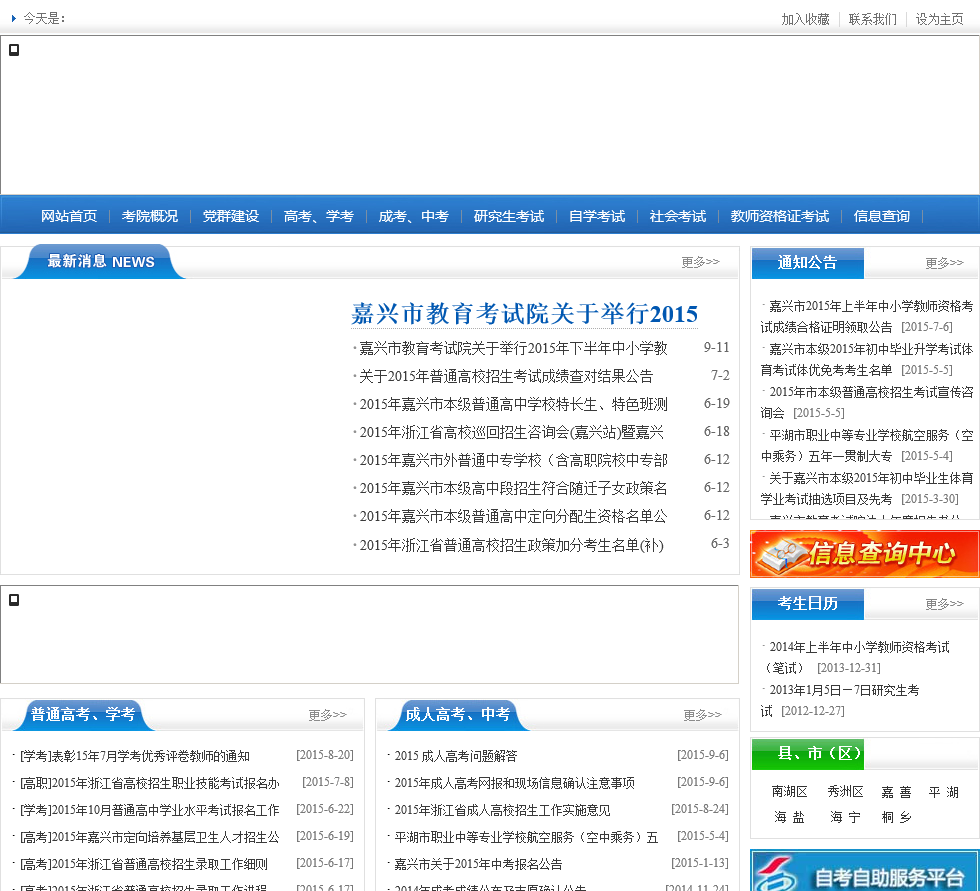Click 更多>> in 考生日历 section
980x891 pixels.
(x=944, y=604)
